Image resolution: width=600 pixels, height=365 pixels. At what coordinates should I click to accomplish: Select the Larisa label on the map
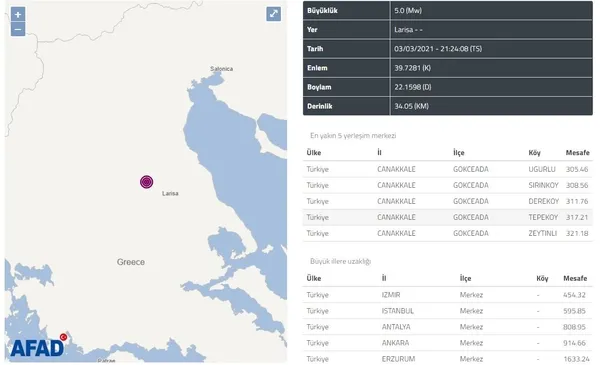pos(170,194)
